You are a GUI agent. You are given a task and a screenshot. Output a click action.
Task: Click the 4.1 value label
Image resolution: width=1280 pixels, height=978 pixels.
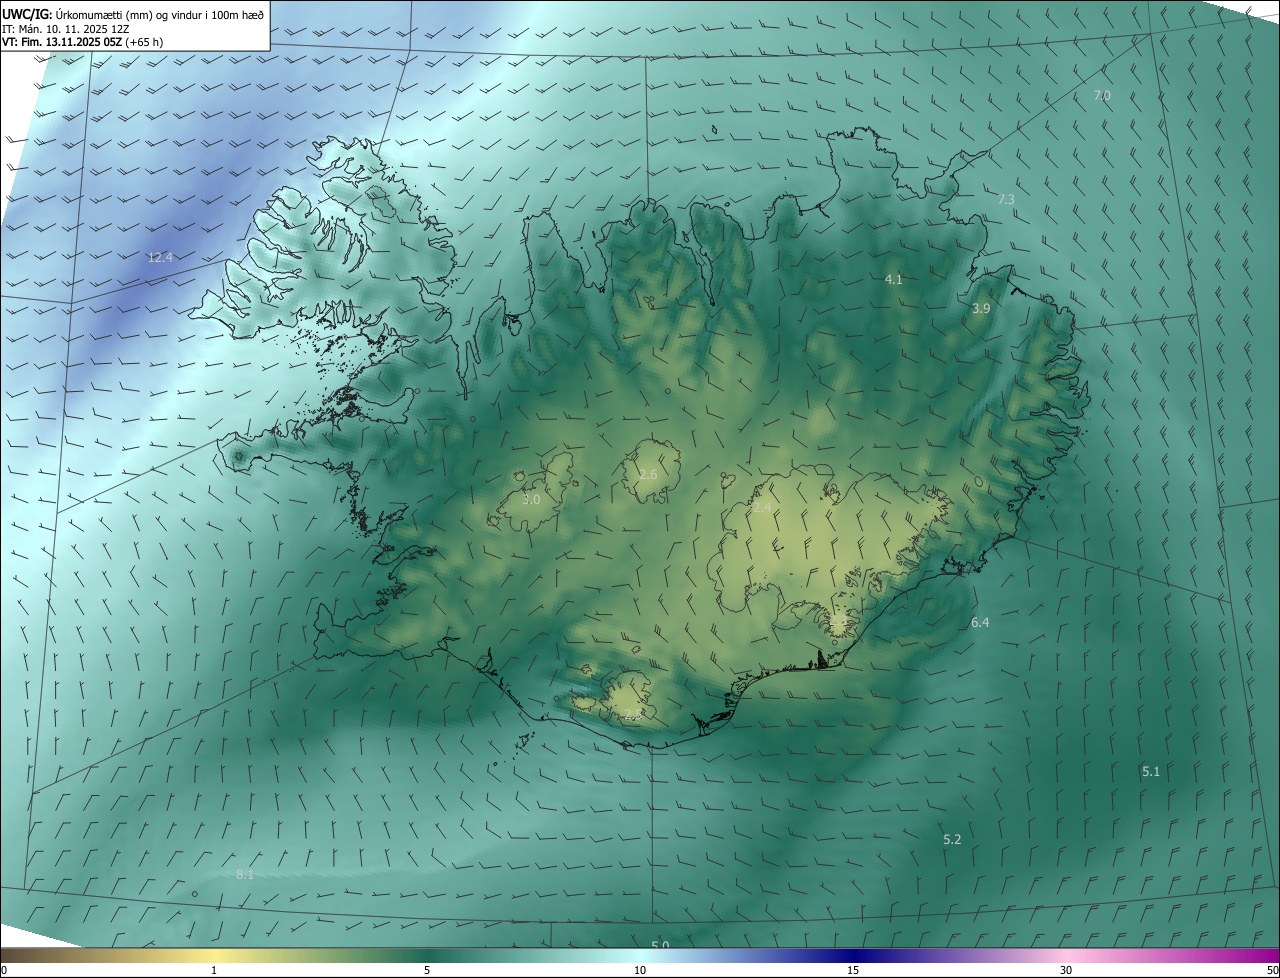coord(894,280)
